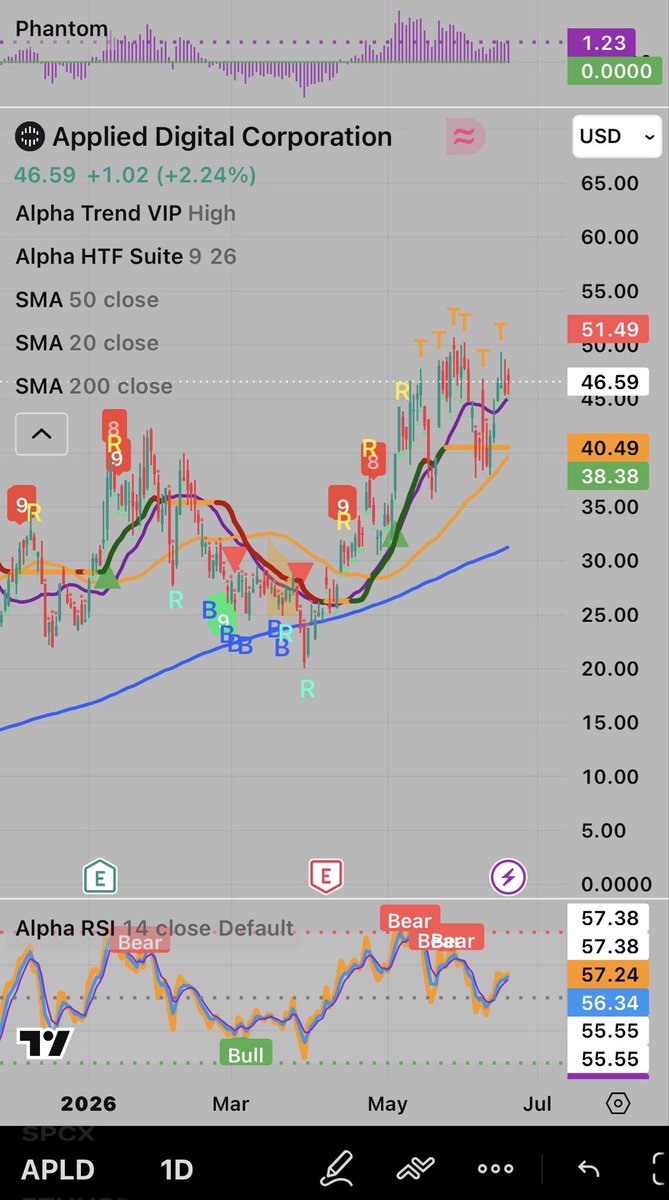Select Alpha RSI 14 close Default legend
This screenshot has height=1200, width=669.
[x=155, y=929]
